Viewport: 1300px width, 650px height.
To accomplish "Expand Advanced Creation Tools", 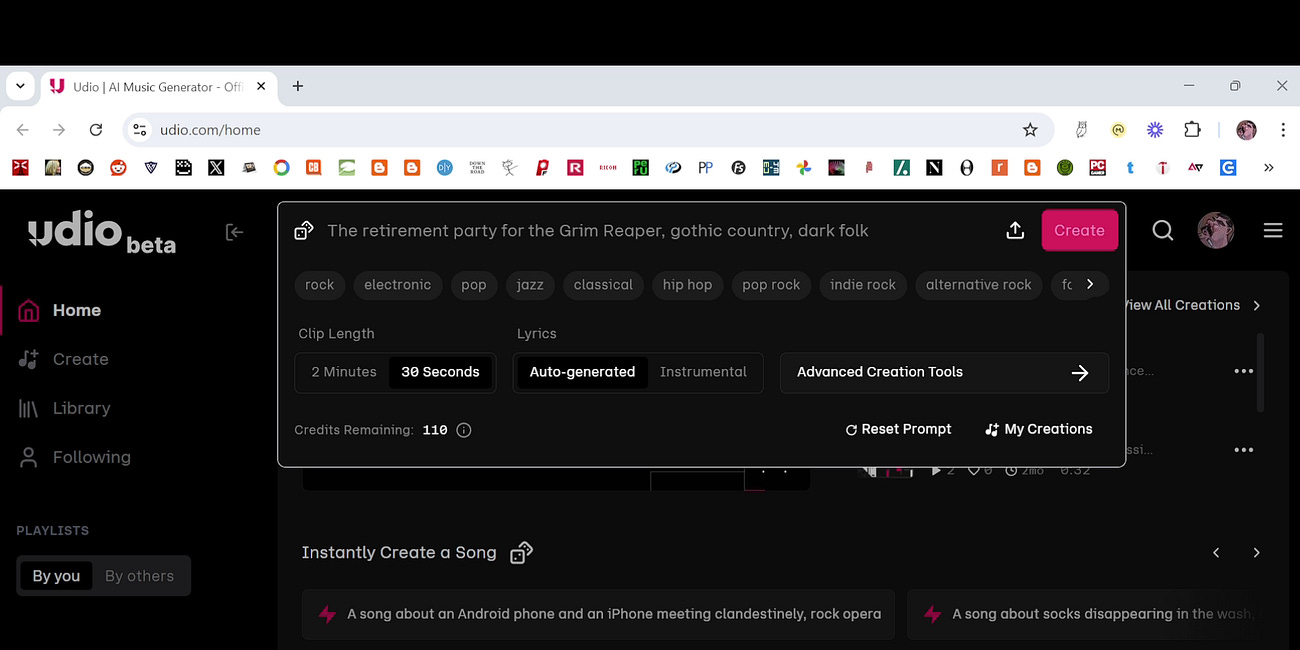I will [x=944, y=372].
